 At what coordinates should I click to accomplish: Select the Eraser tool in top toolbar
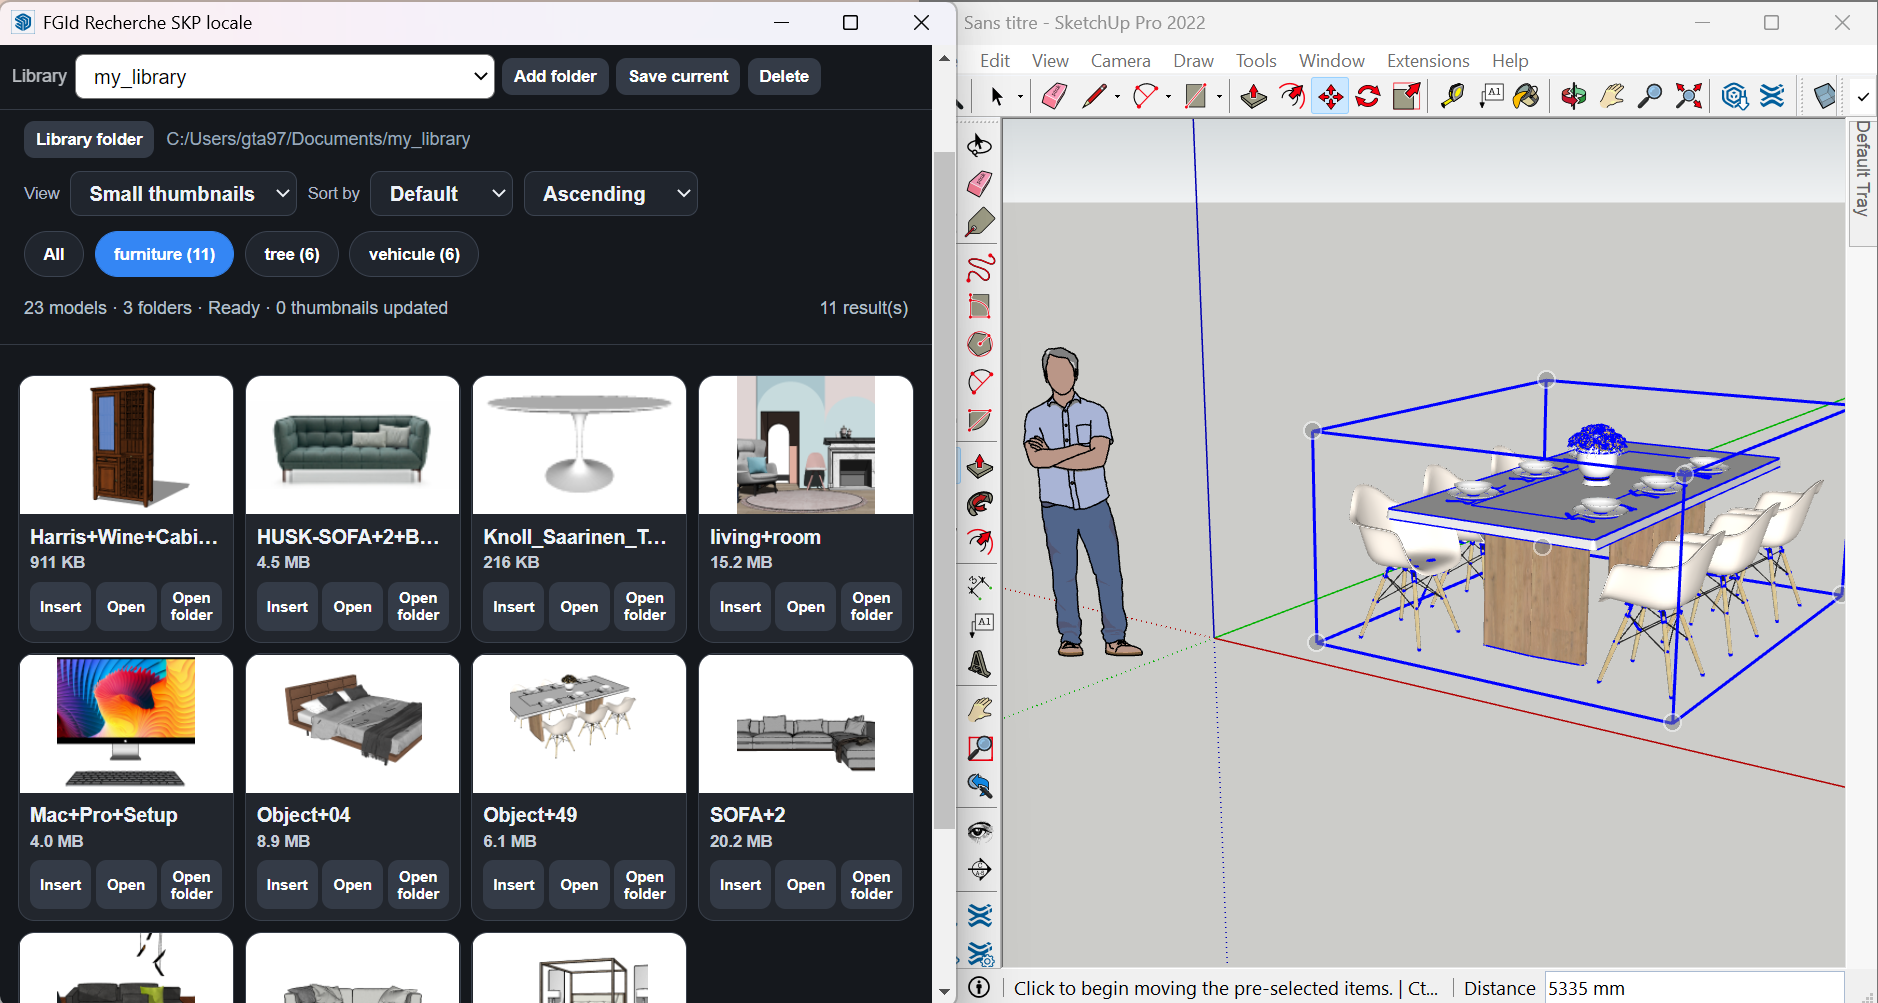[1054, 96]
